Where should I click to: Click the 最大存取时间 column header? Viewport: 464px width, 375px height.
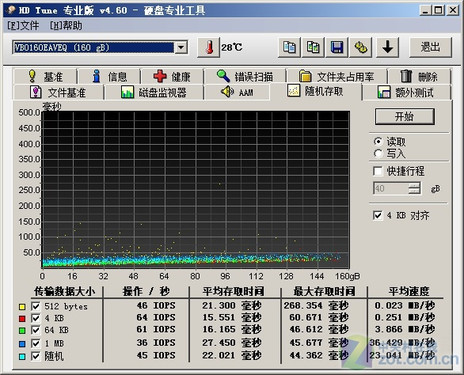coord(324,291)
